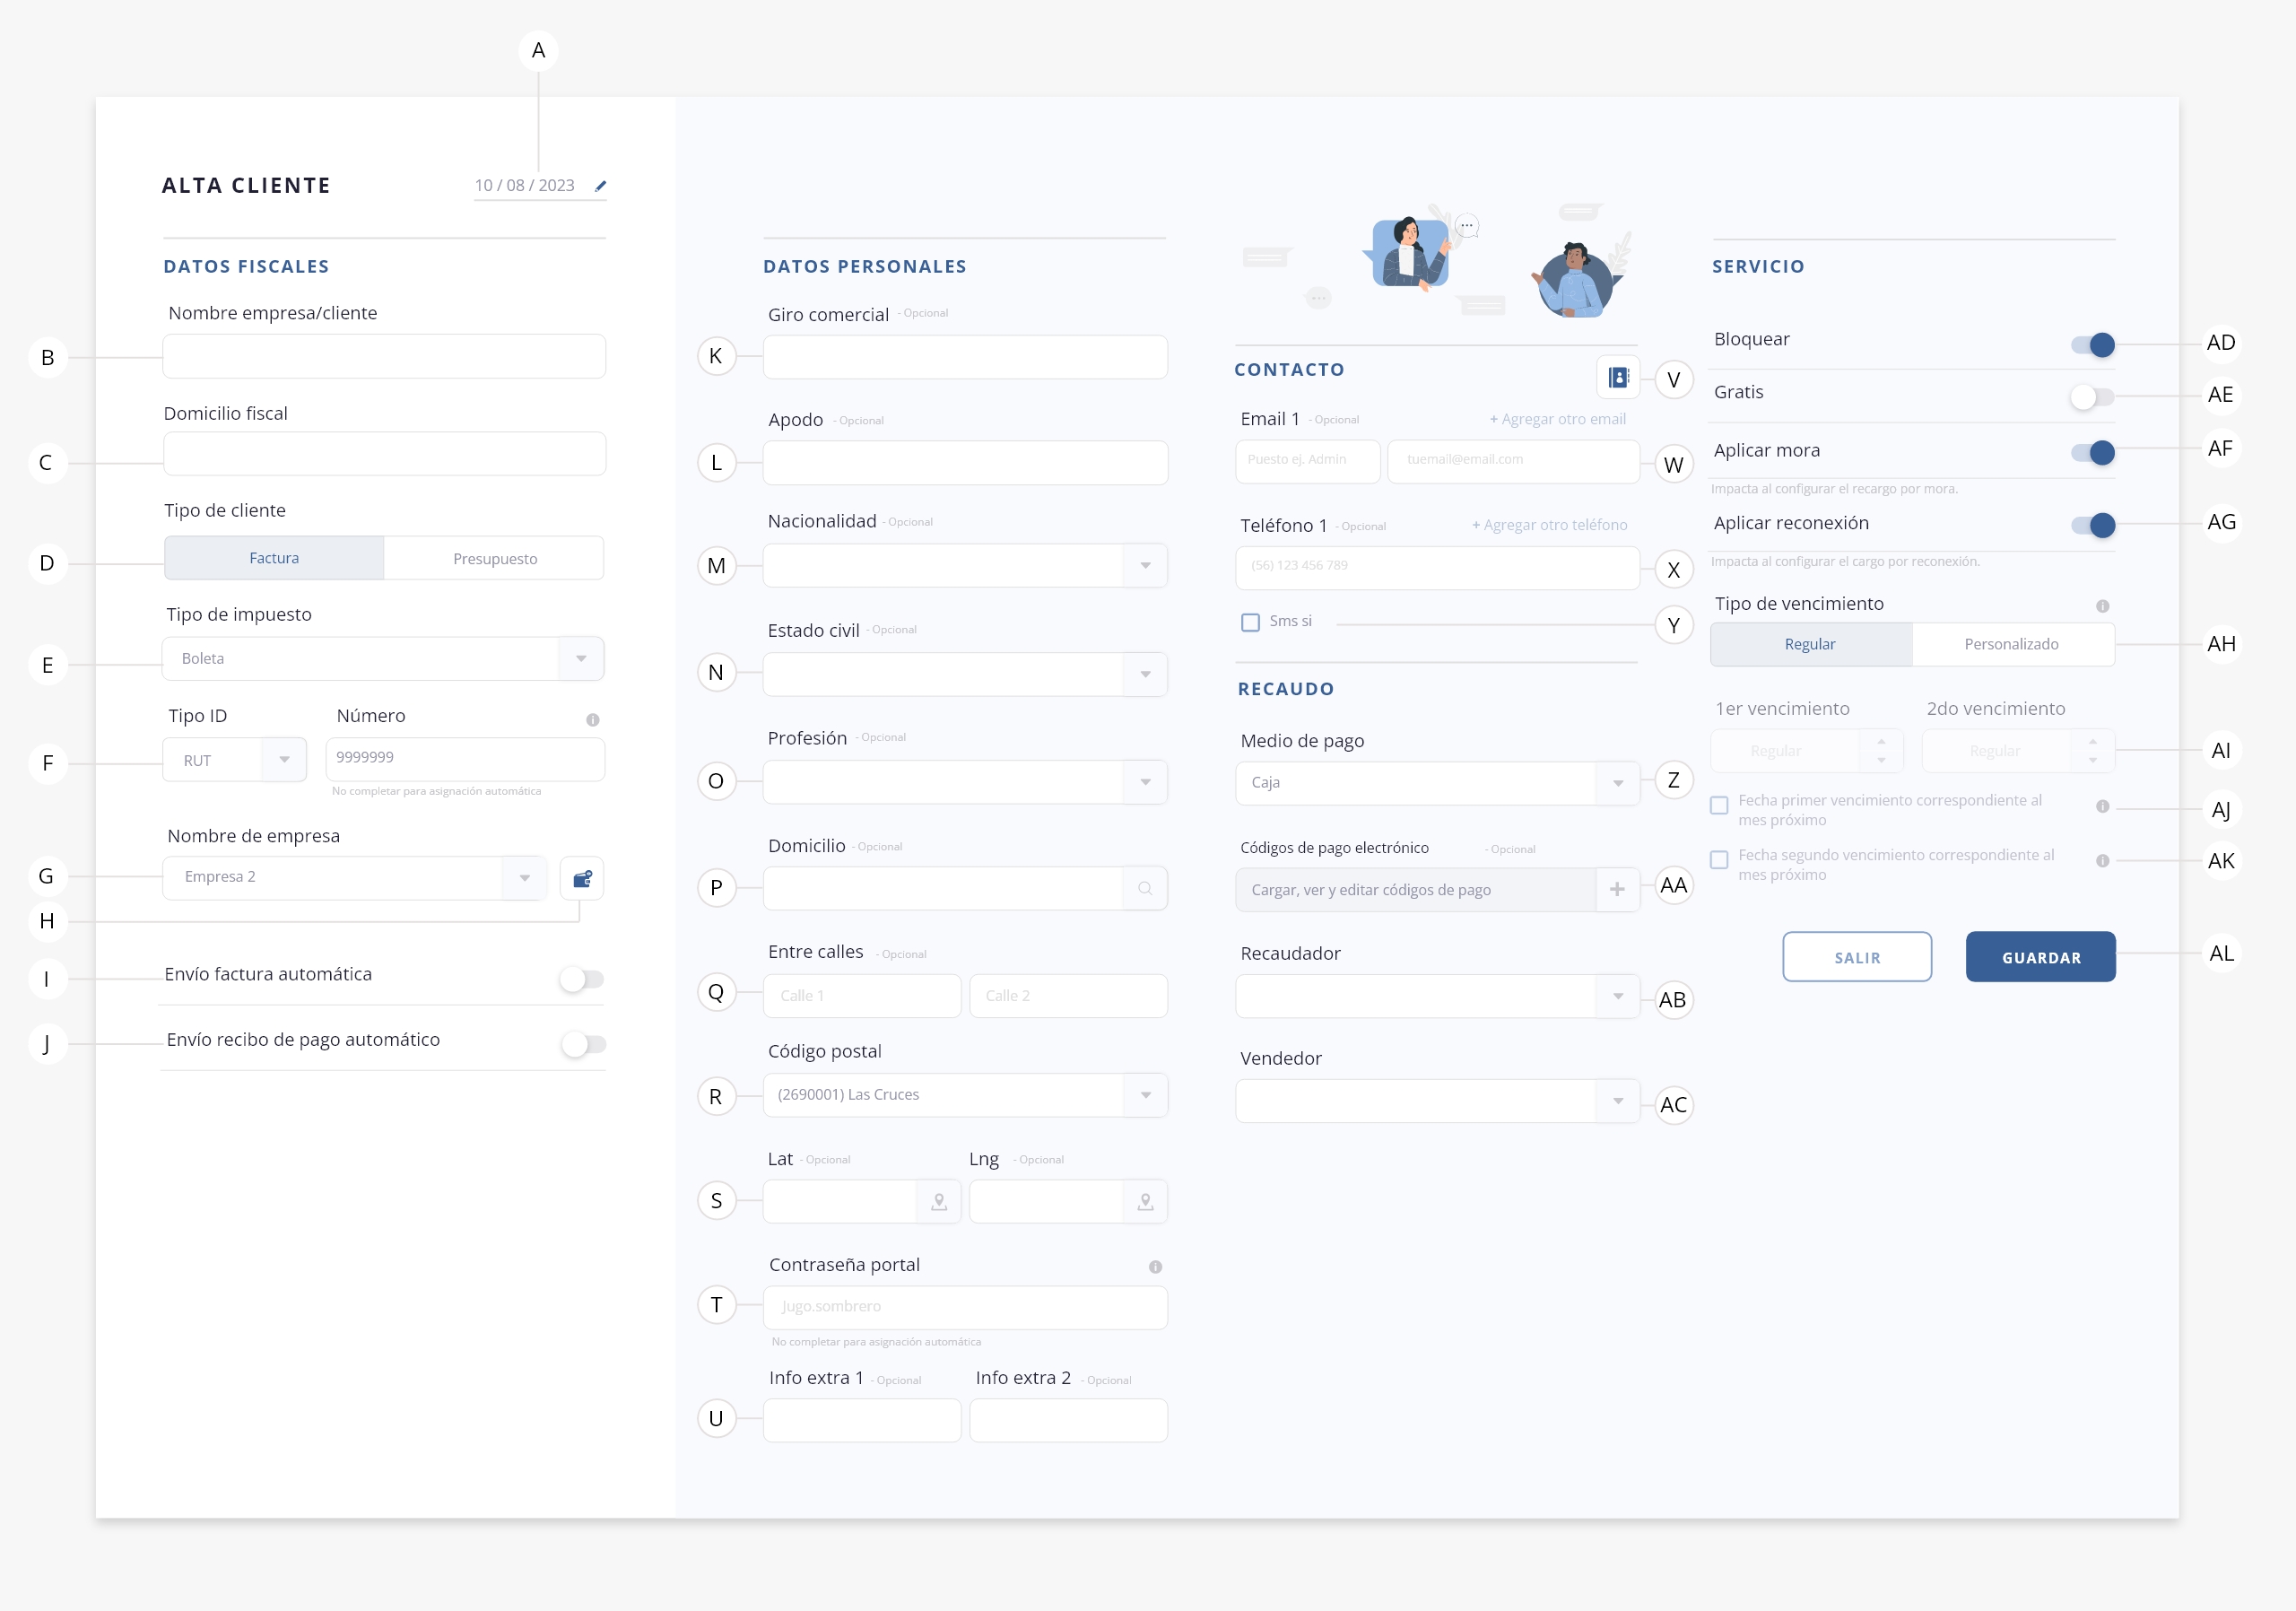Click the search icon in the Domicilio field
Screen dimensions: 2296x1611
point(1145,888)
